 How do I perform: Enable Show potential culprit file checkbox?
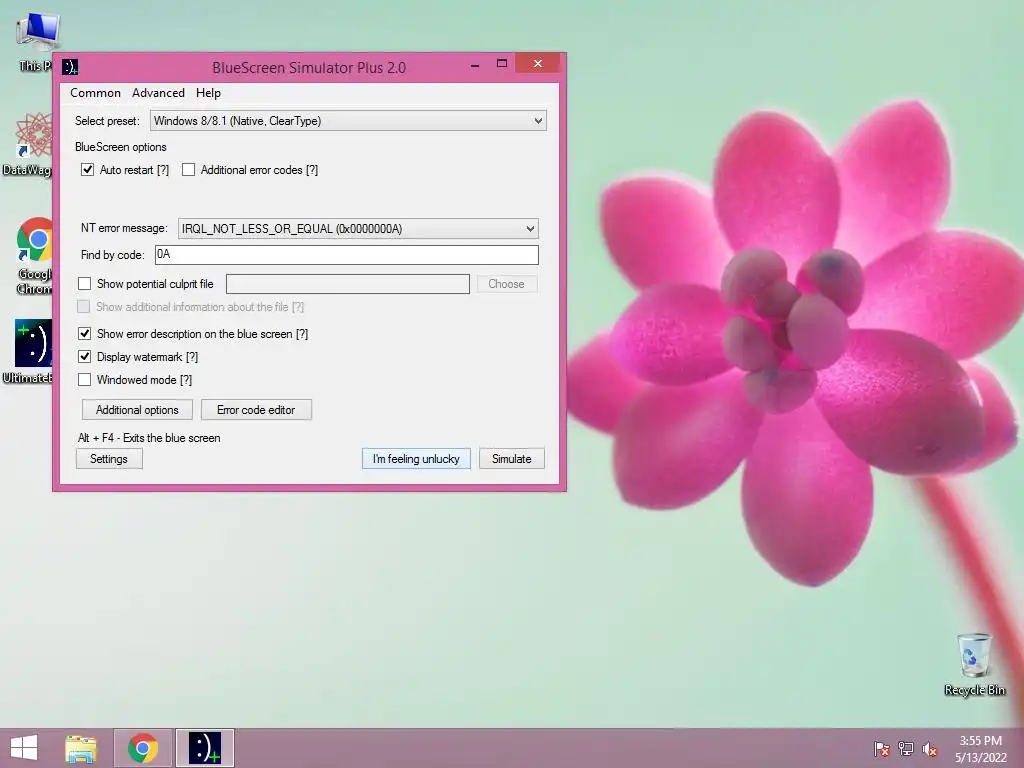point(84,283)
